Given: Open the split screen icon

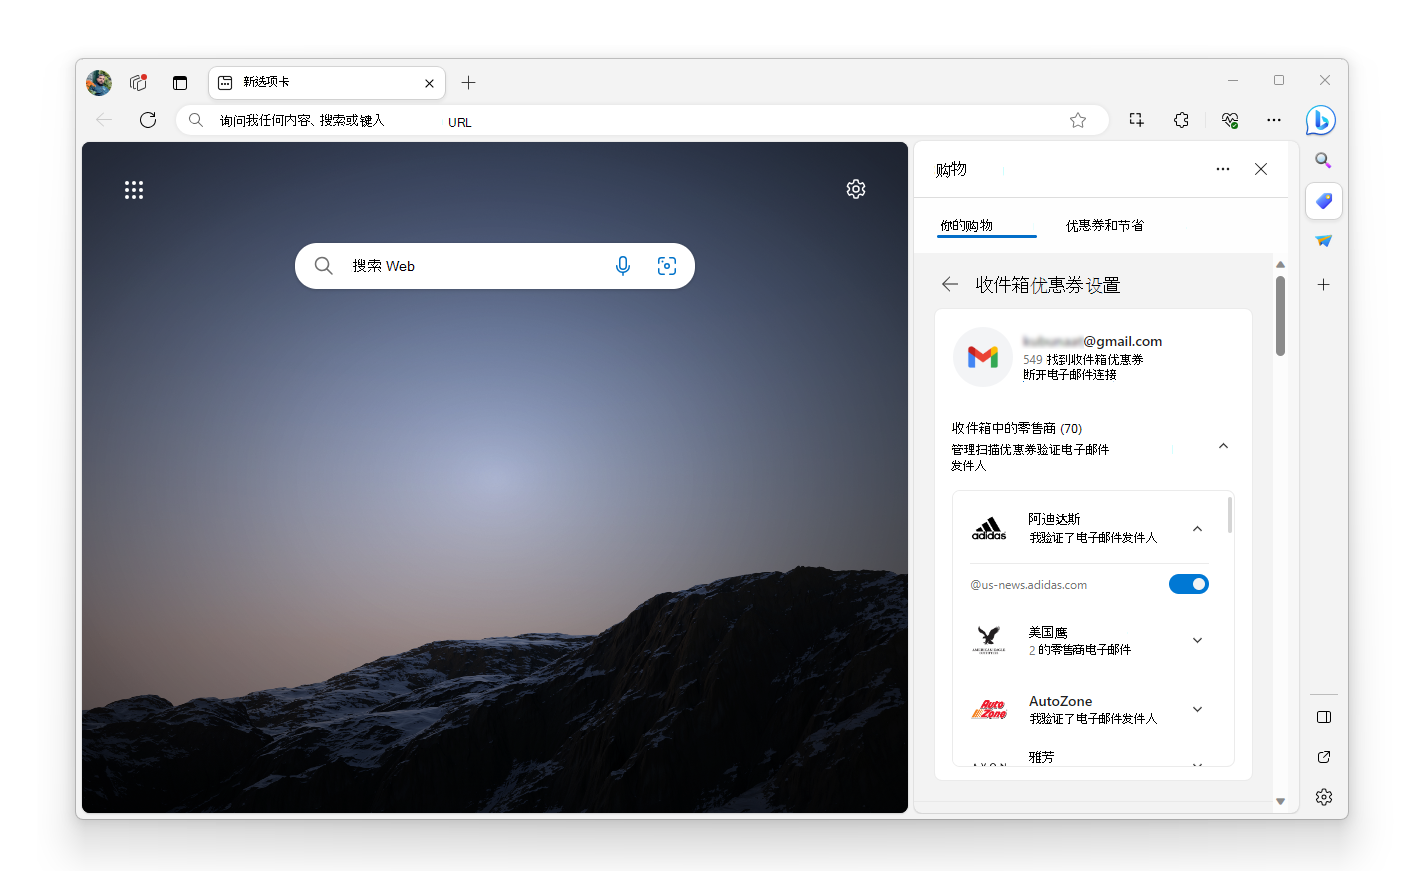Looking at the screenshot, I should pyautogui.click(x=1136, y=120).
